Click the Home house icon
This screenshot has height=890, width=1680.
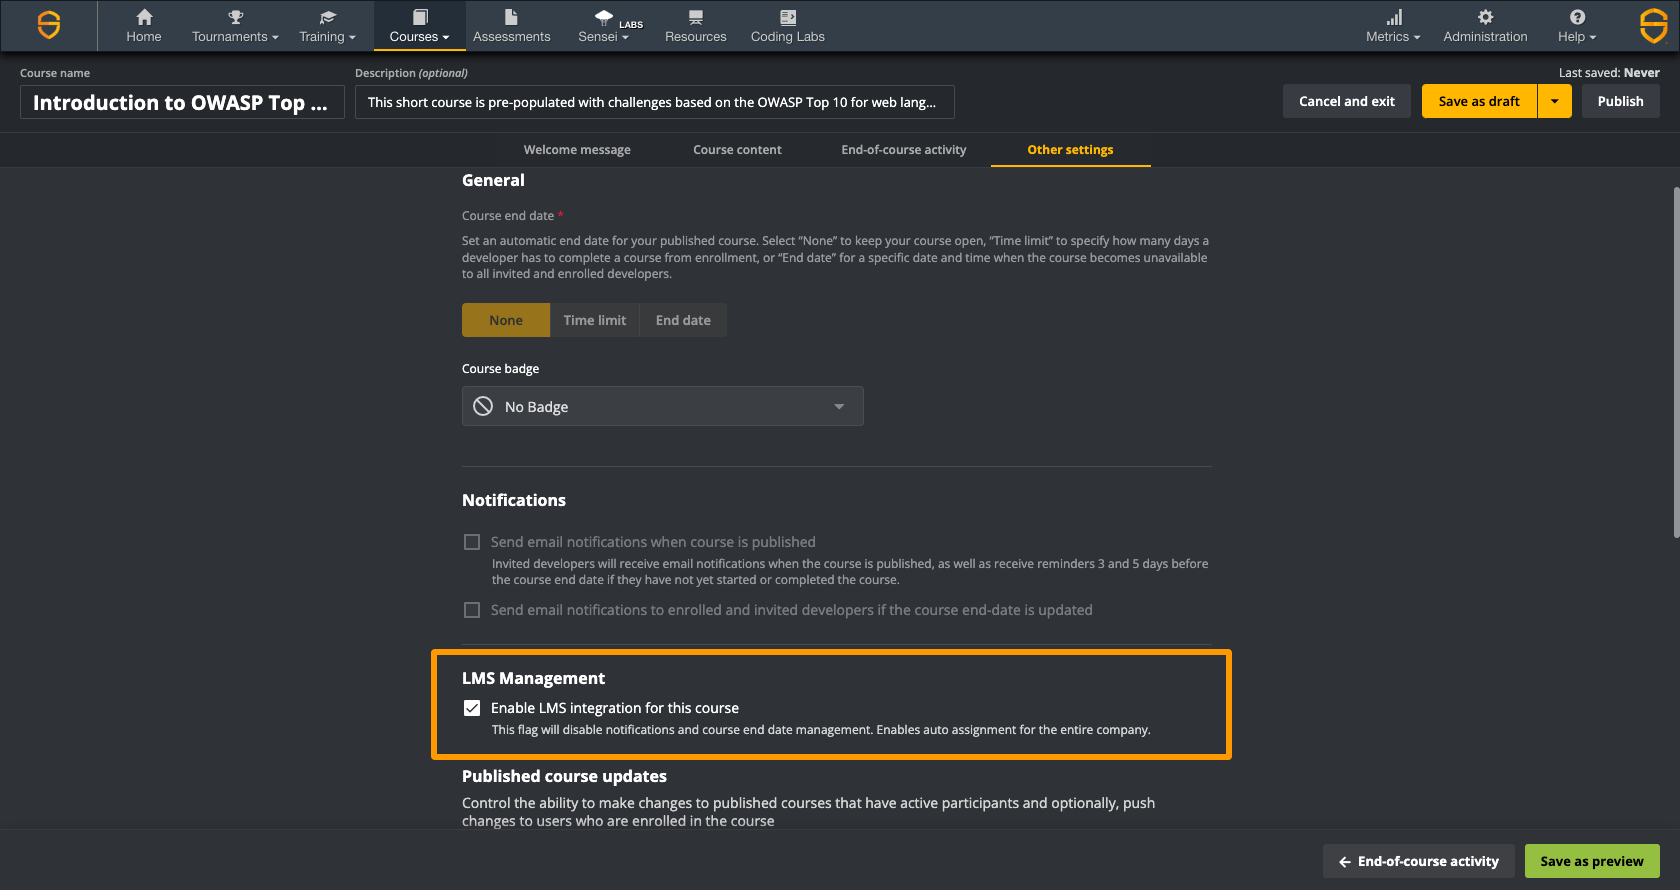144,17
